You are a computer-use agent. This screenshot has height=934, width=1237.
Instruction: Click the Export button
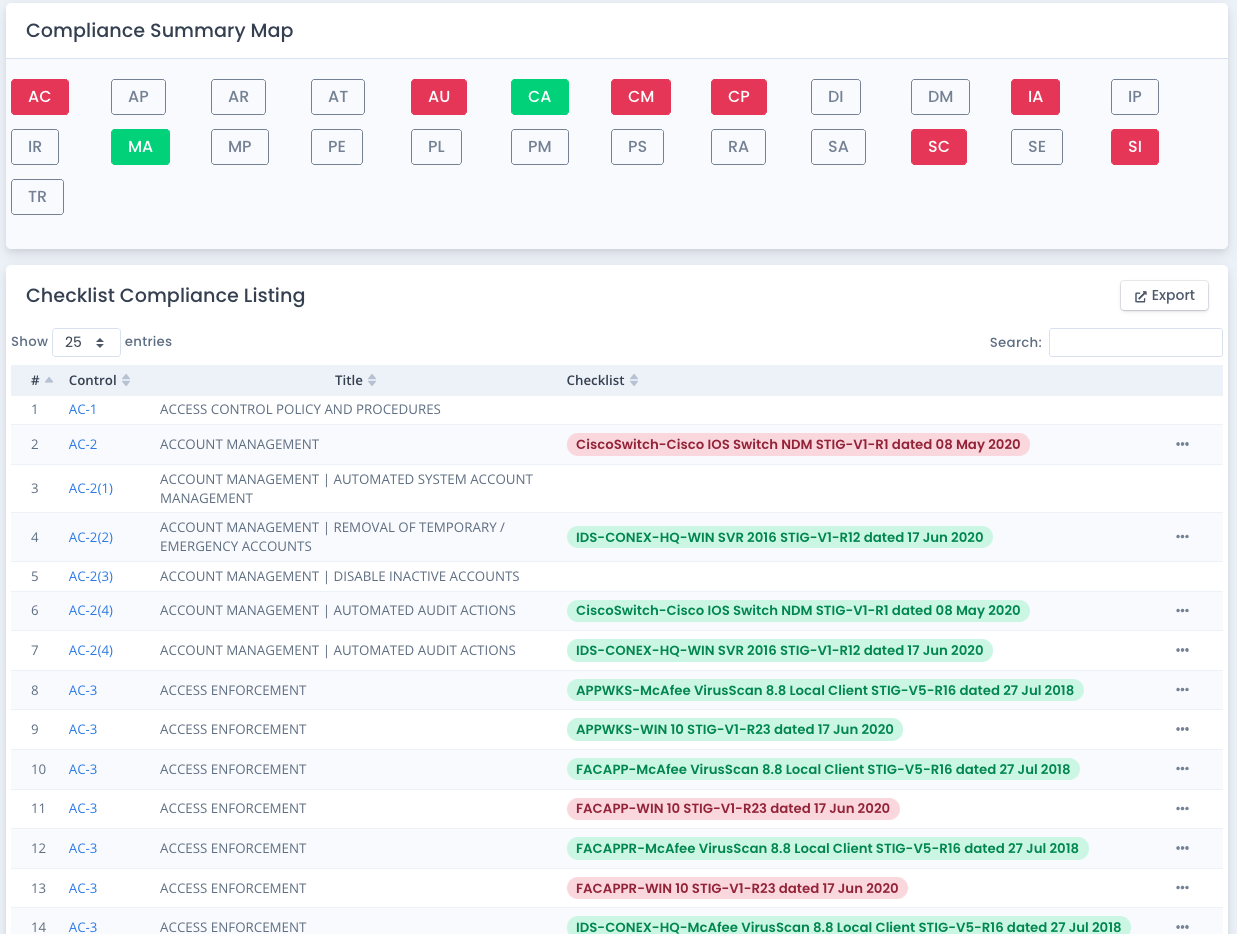1164,295
